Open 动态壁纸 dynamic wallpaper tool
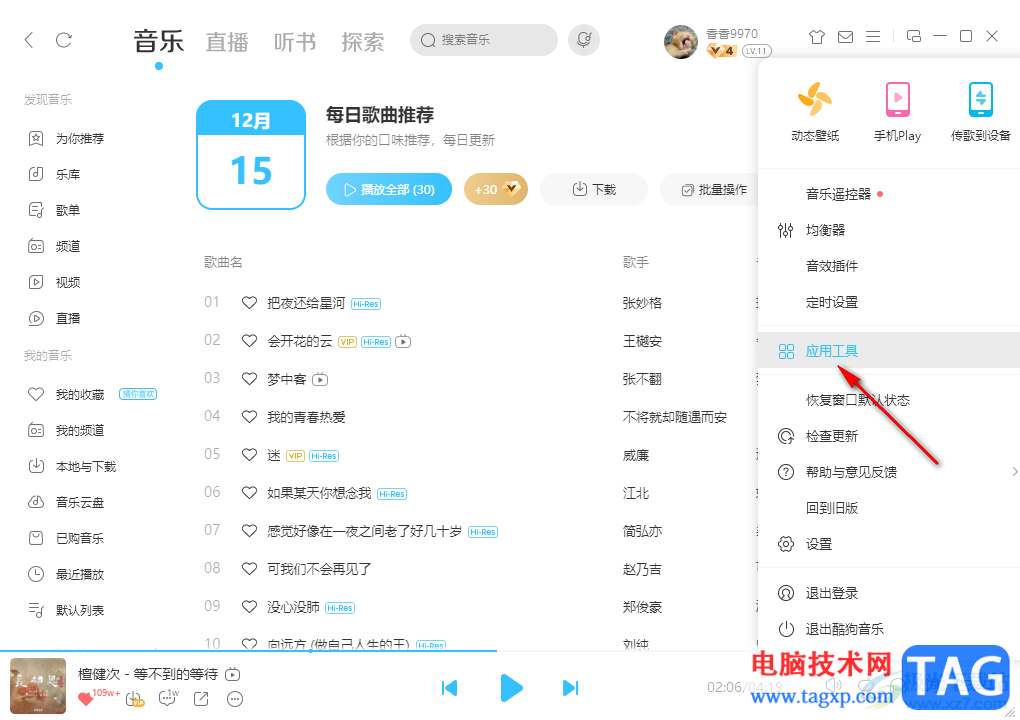Screen dimensions: 1020x720 coord(814,111)
